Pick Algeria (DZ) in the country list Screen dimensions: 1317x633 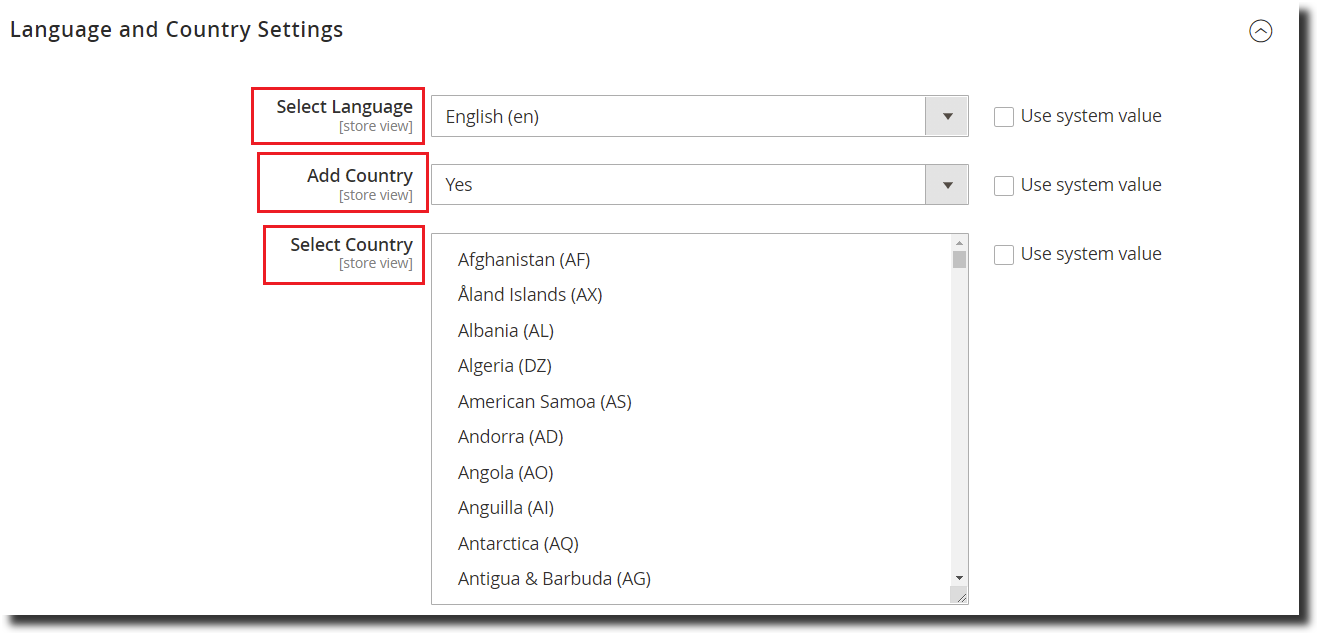click(x=505, y=366)
